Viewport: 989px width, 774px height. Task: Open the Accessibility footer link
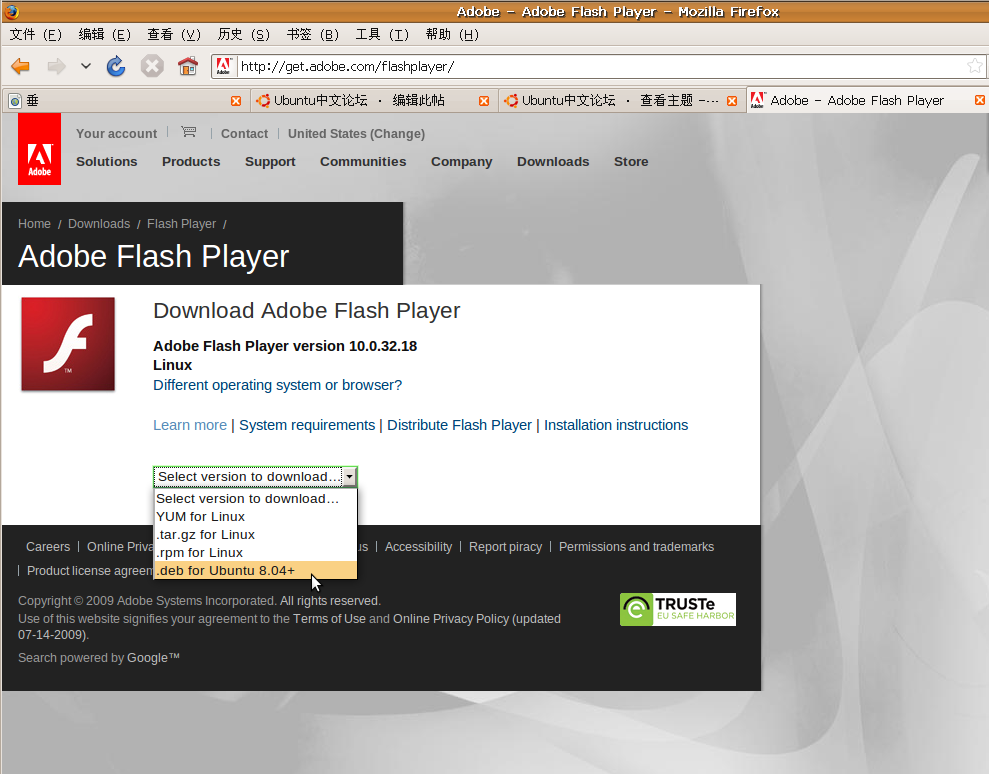coord(418,547)
